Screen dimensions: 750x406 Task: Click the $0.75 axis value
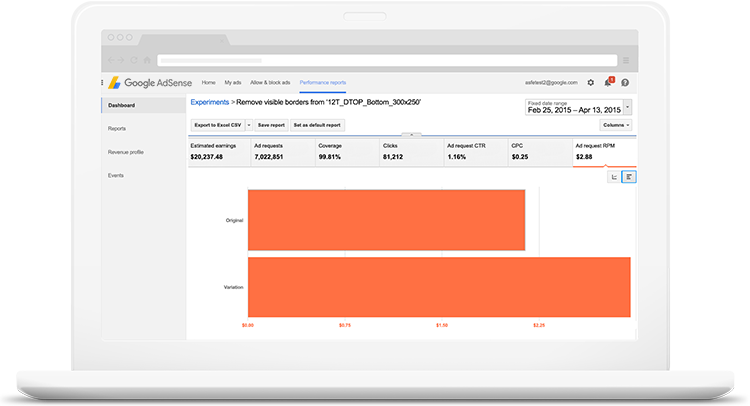pyautogui.click(x=344, y=325)
